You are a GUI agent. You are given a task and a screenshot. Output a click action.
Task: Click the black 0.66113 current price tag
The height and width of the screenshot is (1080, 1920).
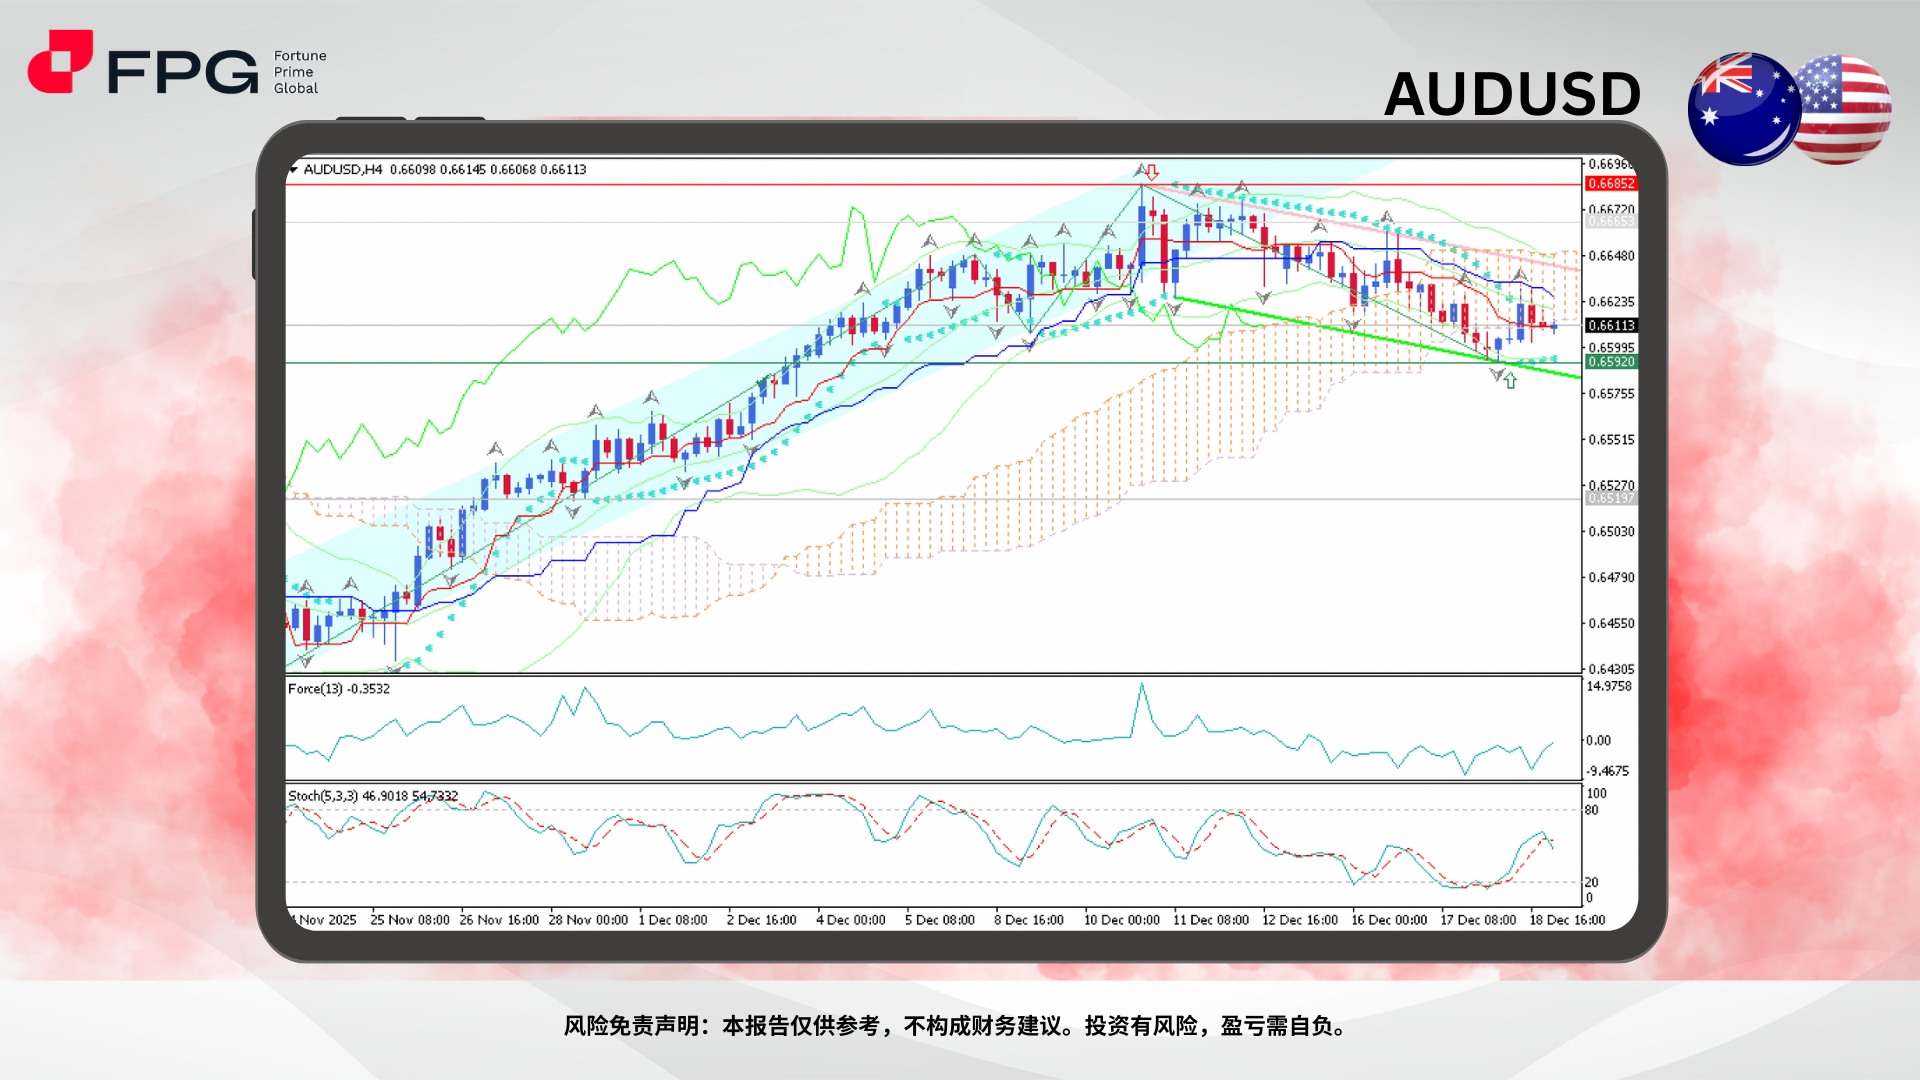pyautogui.click(x=1611, y=326)
